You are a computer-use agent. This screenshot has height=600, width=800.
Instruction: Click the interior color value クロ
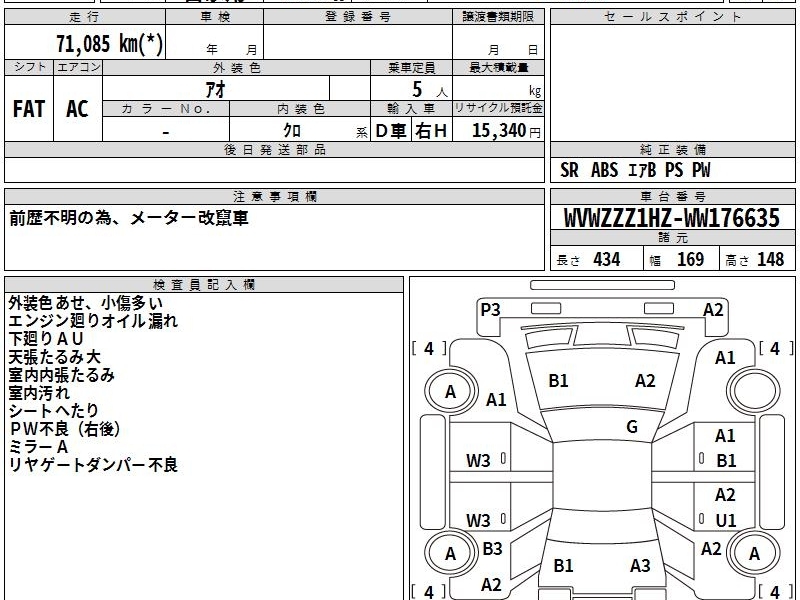coord(292,131)
